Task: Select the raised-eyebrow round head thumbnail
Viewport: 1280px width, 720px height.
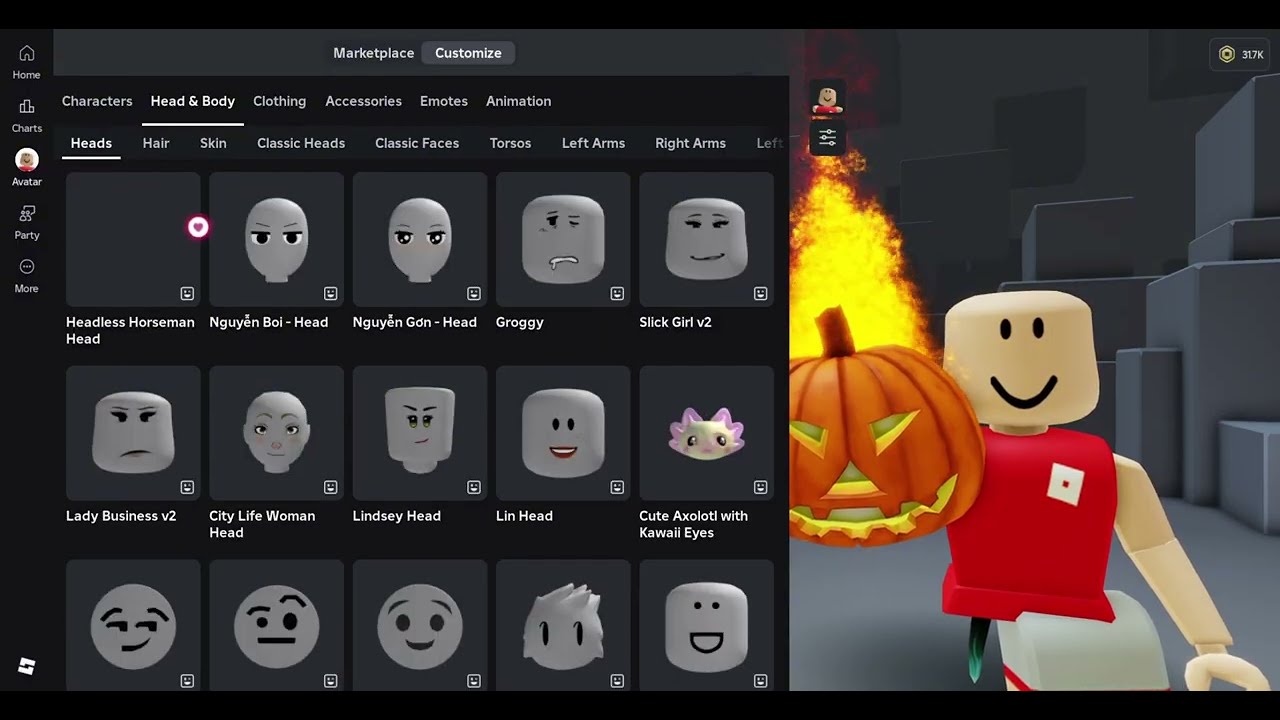Action: point(276,625)
